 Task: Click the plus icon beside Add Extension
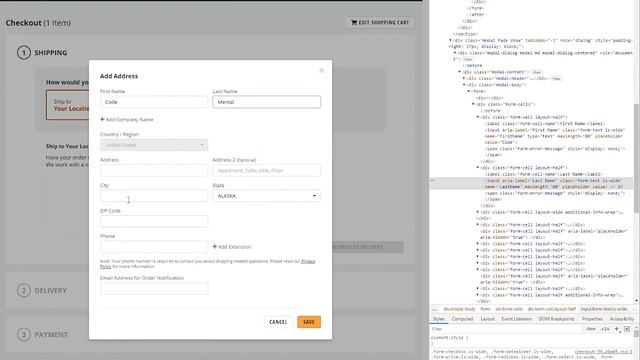click(x=215, y=247)
